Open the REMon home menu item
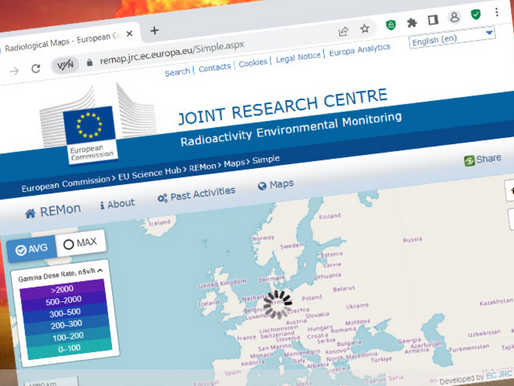514x386 pixels. tap(53, 211)
